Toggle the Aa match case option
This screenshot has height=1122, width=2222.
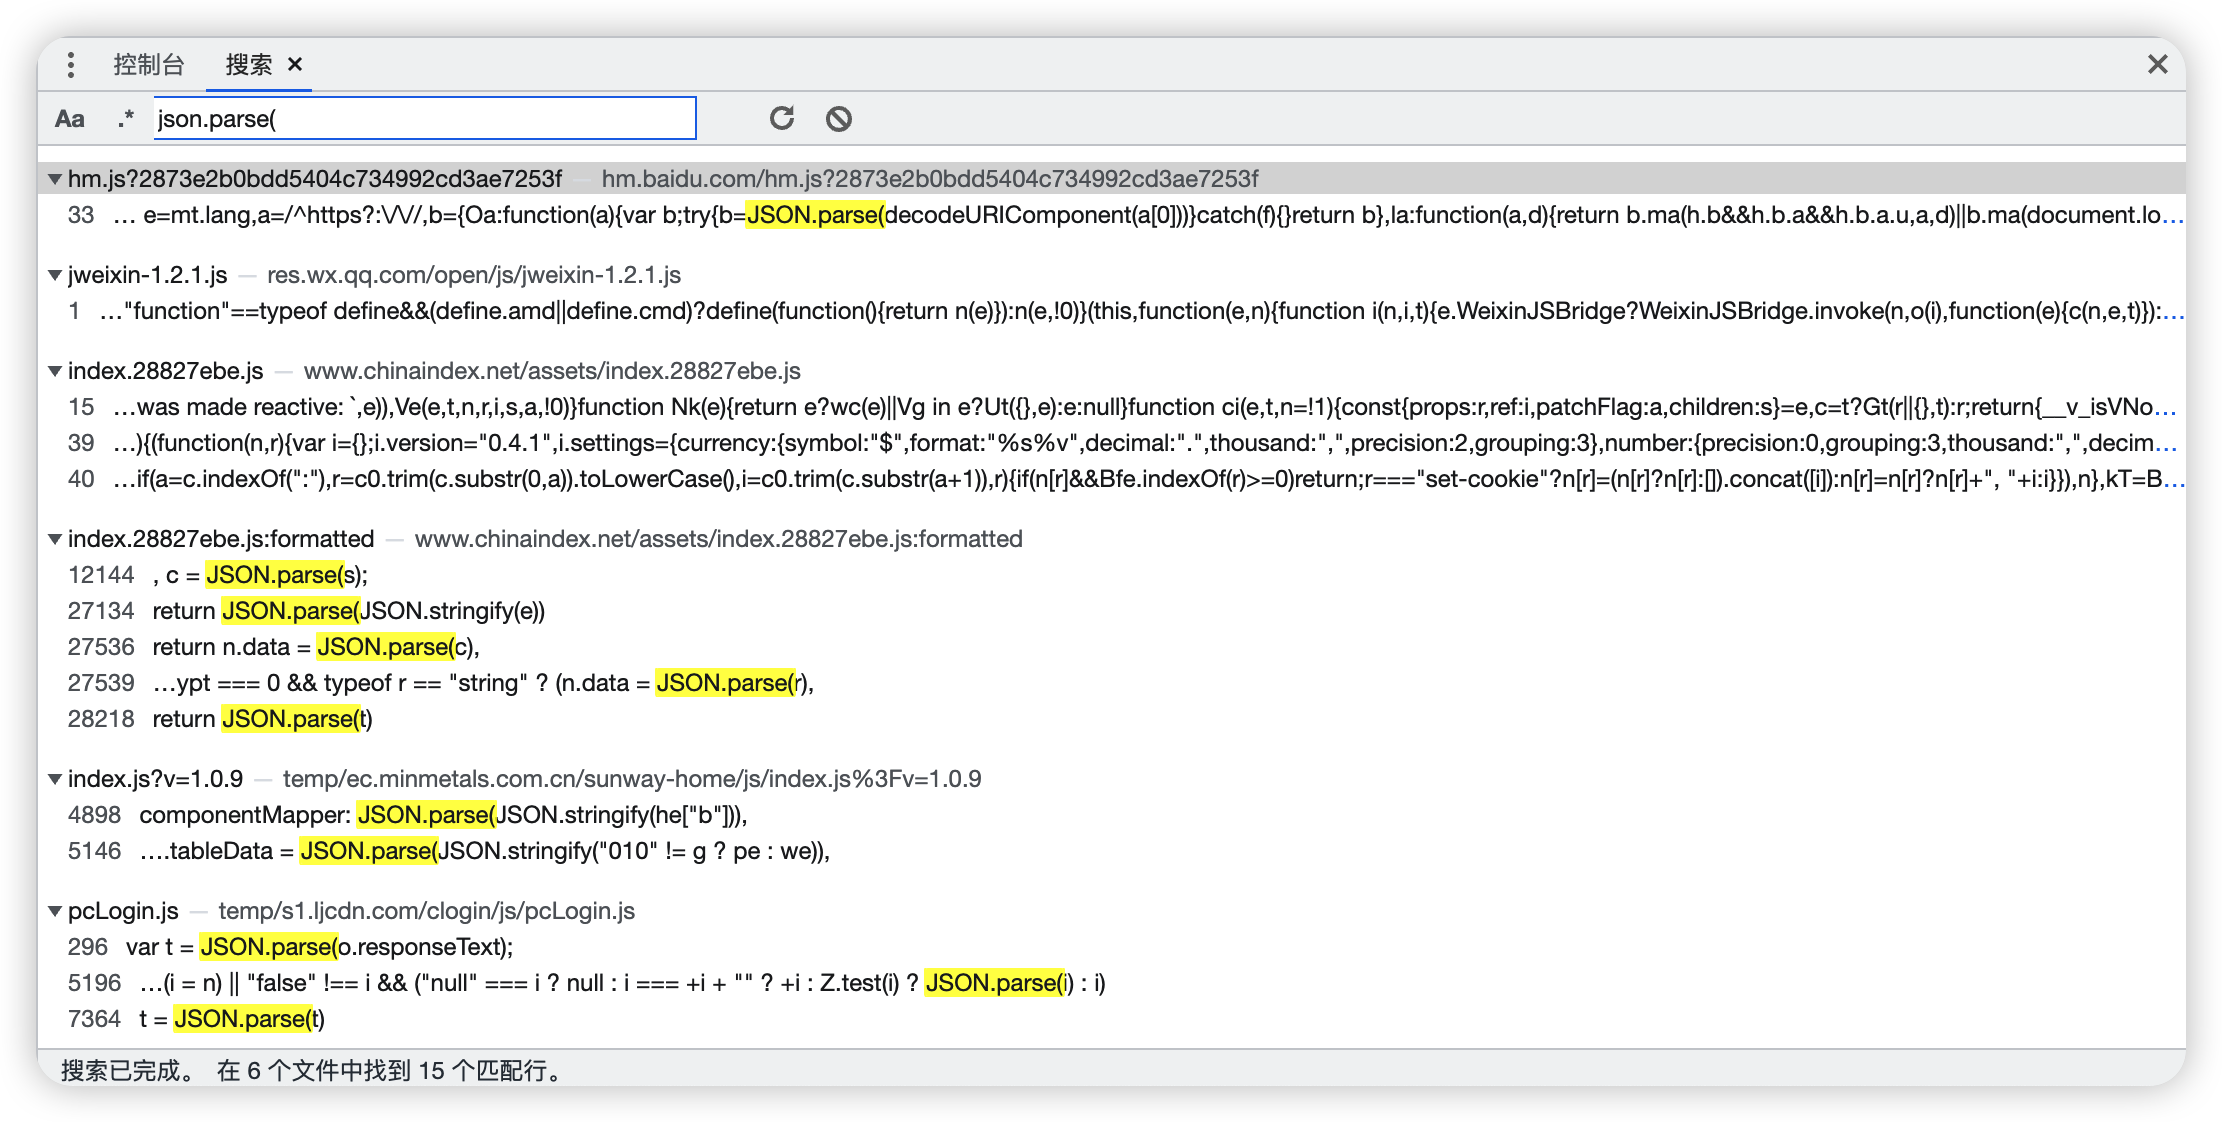pos(69,119)
